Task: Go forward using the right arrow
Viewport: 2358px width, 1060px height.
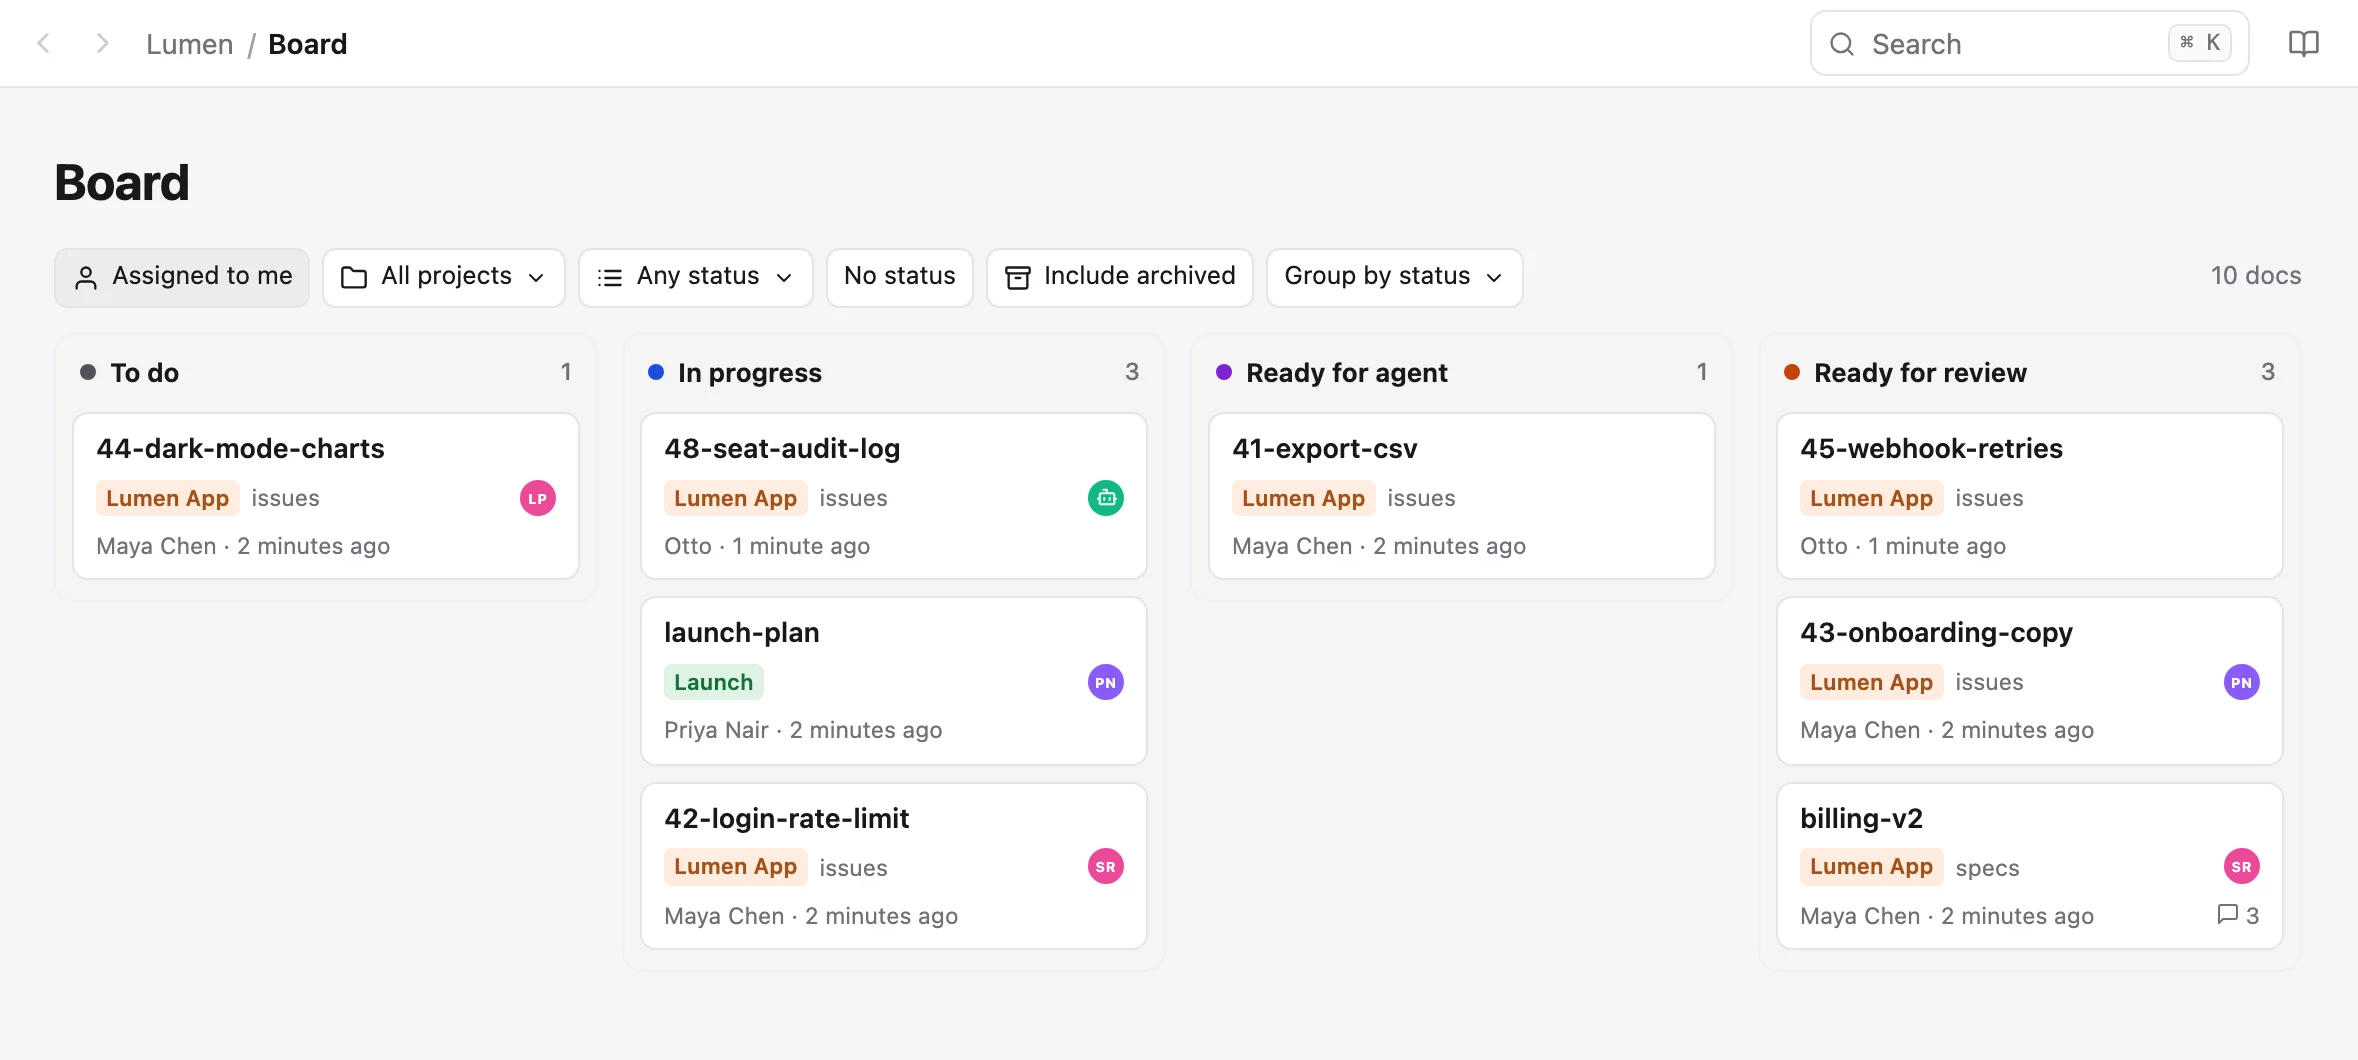Action: (x=101, y=43)
